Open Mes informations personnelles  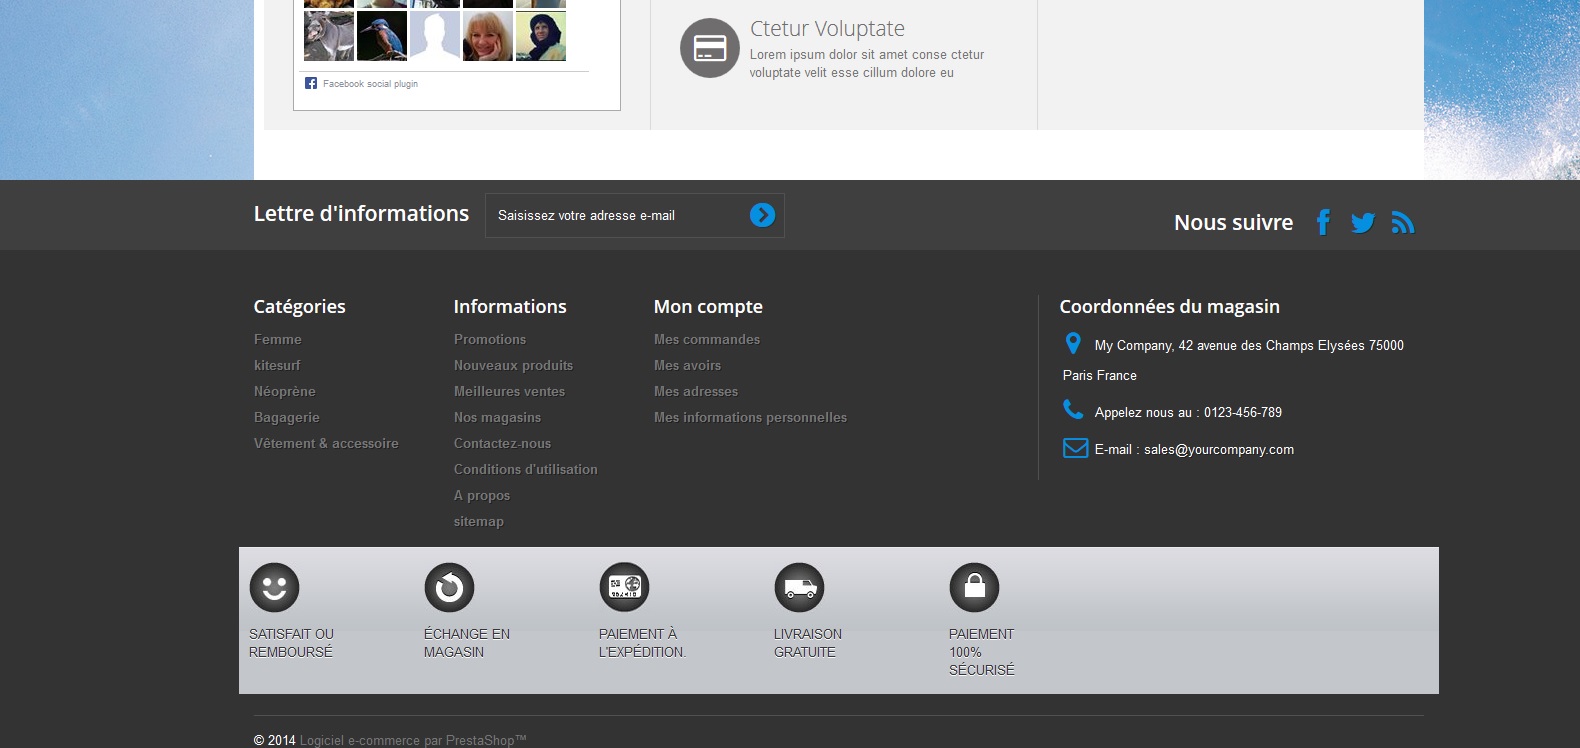(x=751, y=417)
